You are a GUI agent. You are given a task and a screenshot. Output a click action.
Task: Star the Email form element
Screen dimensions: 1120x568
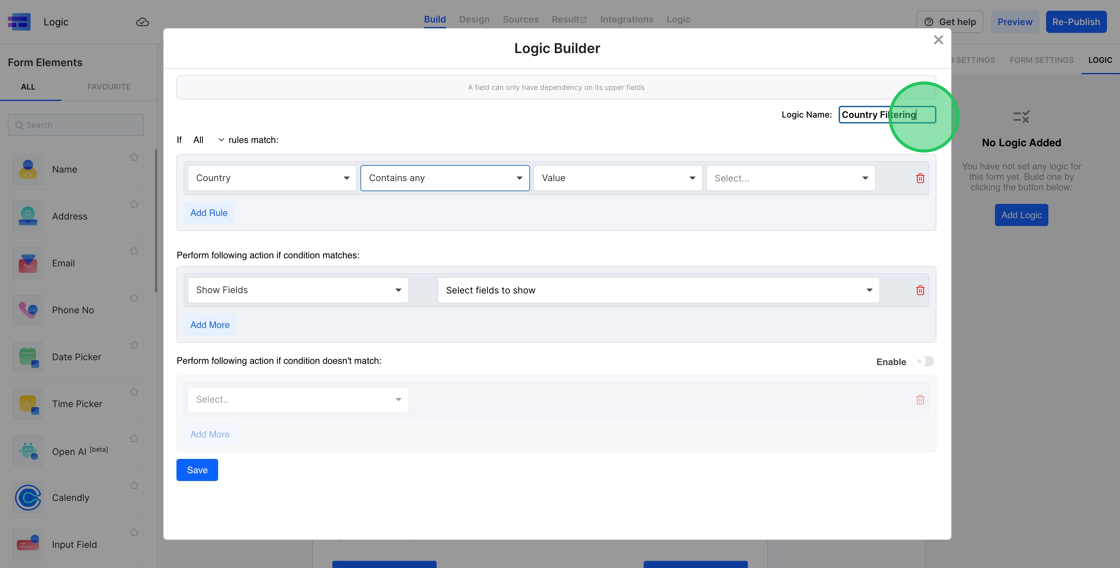coord(134,251)
